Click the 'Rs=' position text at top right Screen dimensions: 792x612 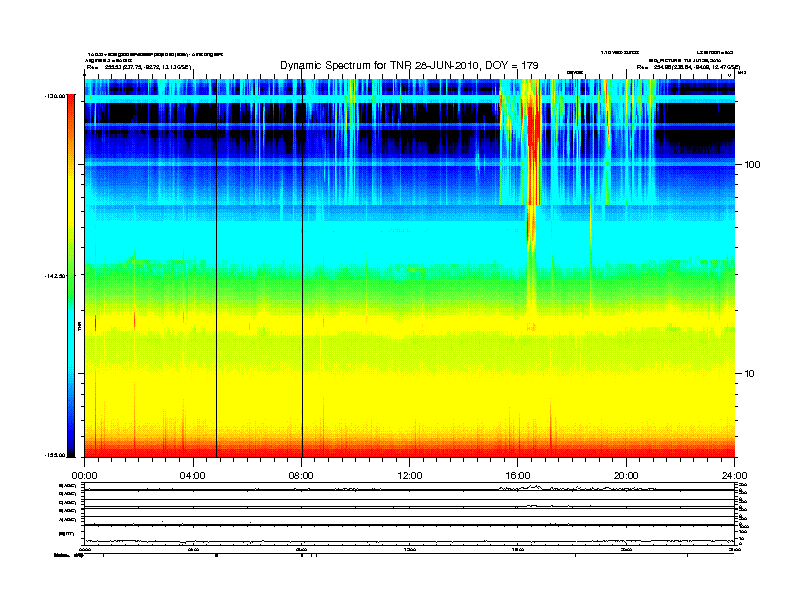coord(688,67)
